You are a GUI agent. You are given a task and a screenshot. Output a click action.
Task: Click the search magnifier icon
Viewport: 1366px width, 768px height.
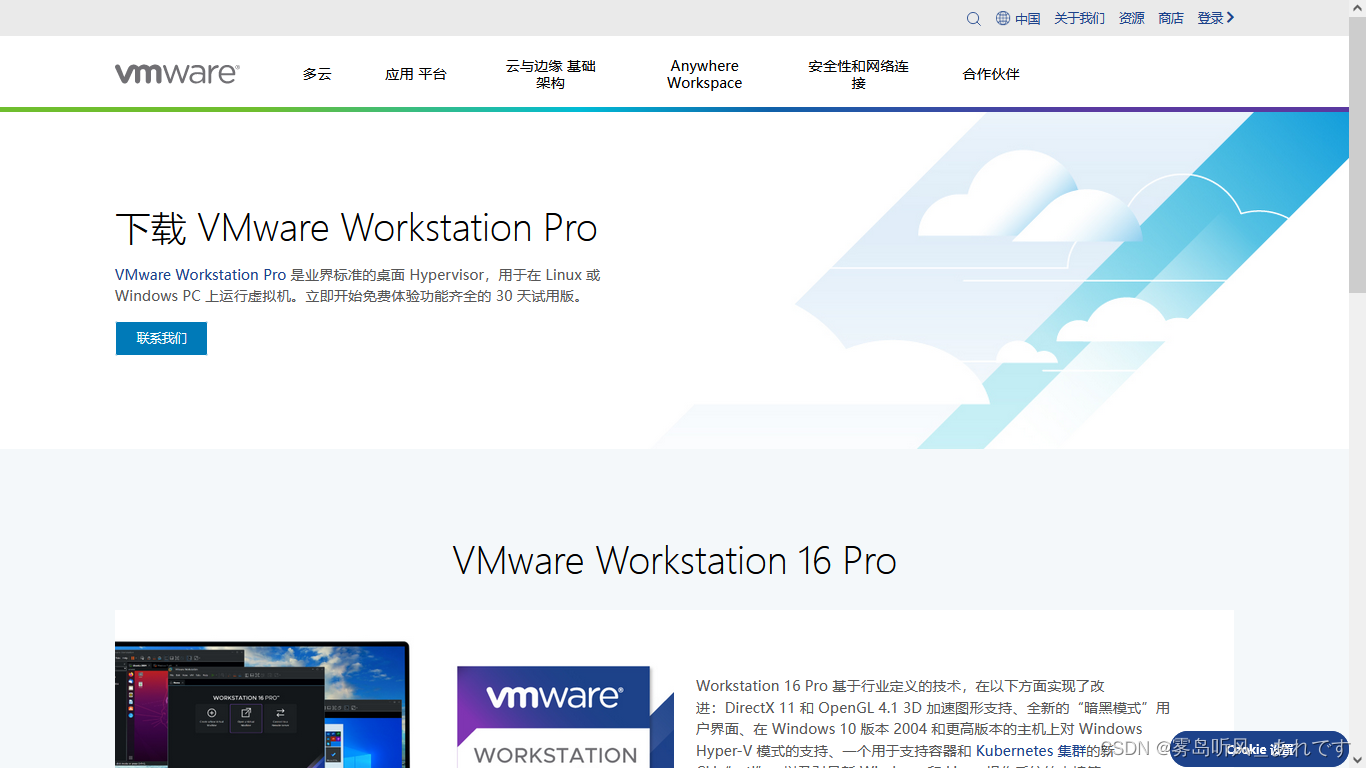[x=973, y=18]
